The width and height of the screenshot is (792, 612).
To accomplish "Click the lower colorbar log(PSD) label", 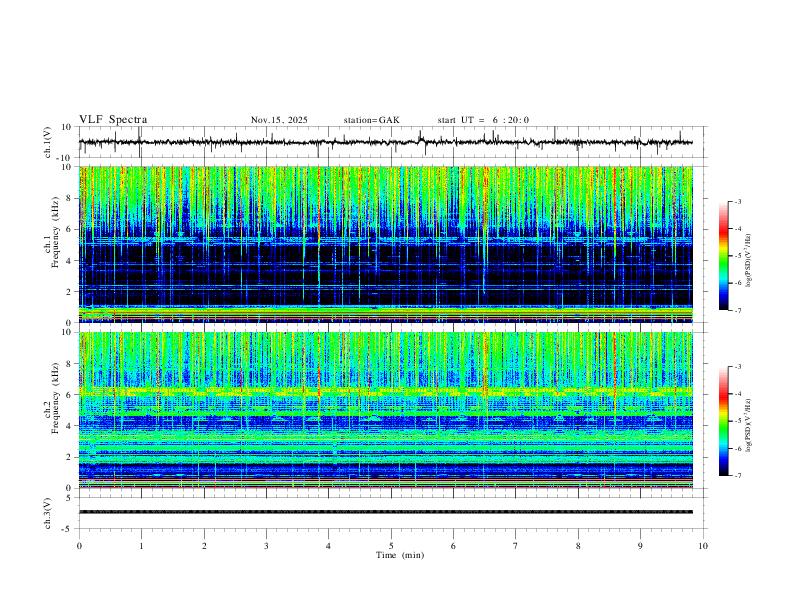I will click(748, 425).
